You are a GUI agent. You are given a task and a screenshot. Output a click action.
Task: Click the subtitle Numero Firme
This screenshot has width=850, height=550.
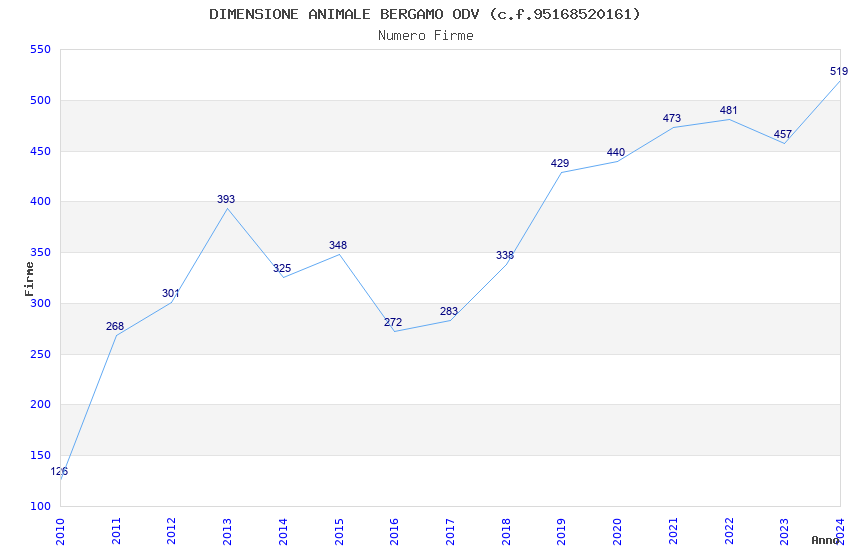pos(426,36)
